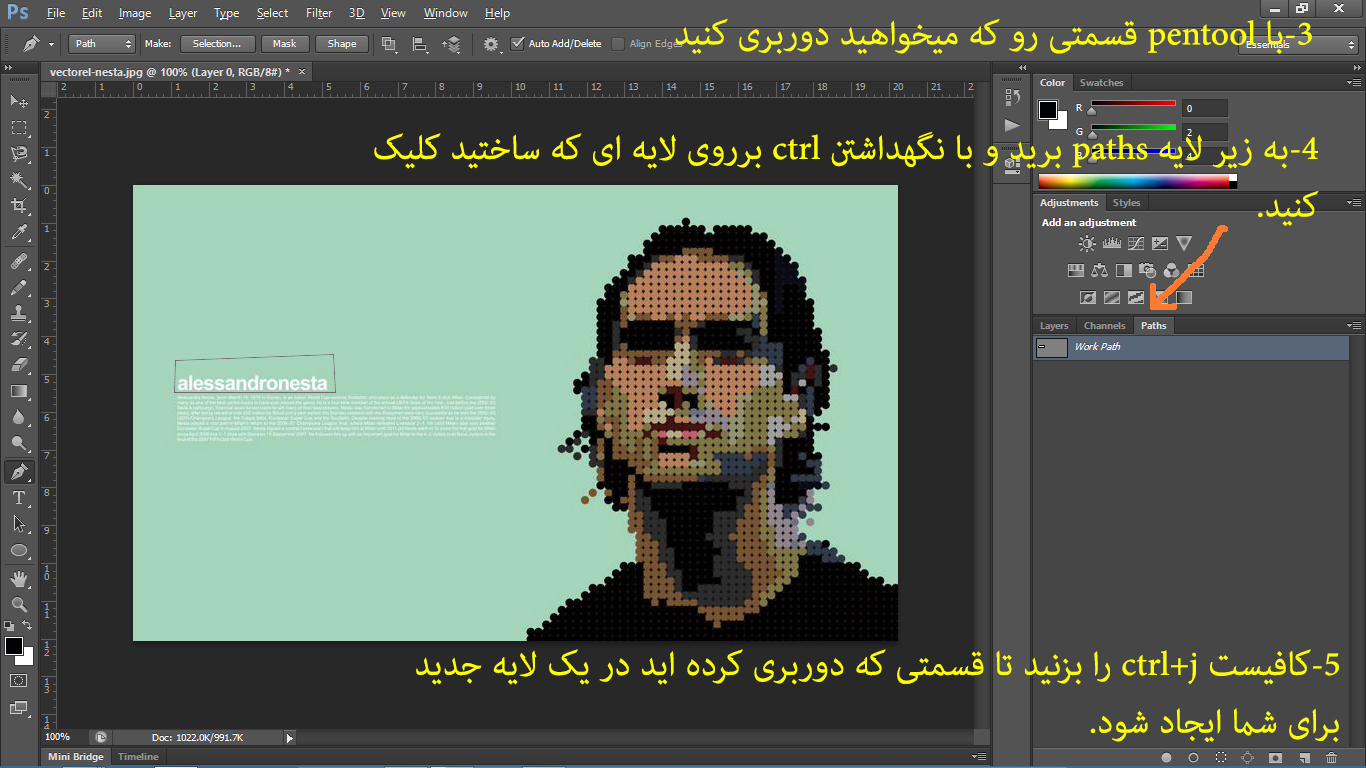Select the Magic Wand tool
Viewport: 1366px width, 768px height.
tap(19, 180)
